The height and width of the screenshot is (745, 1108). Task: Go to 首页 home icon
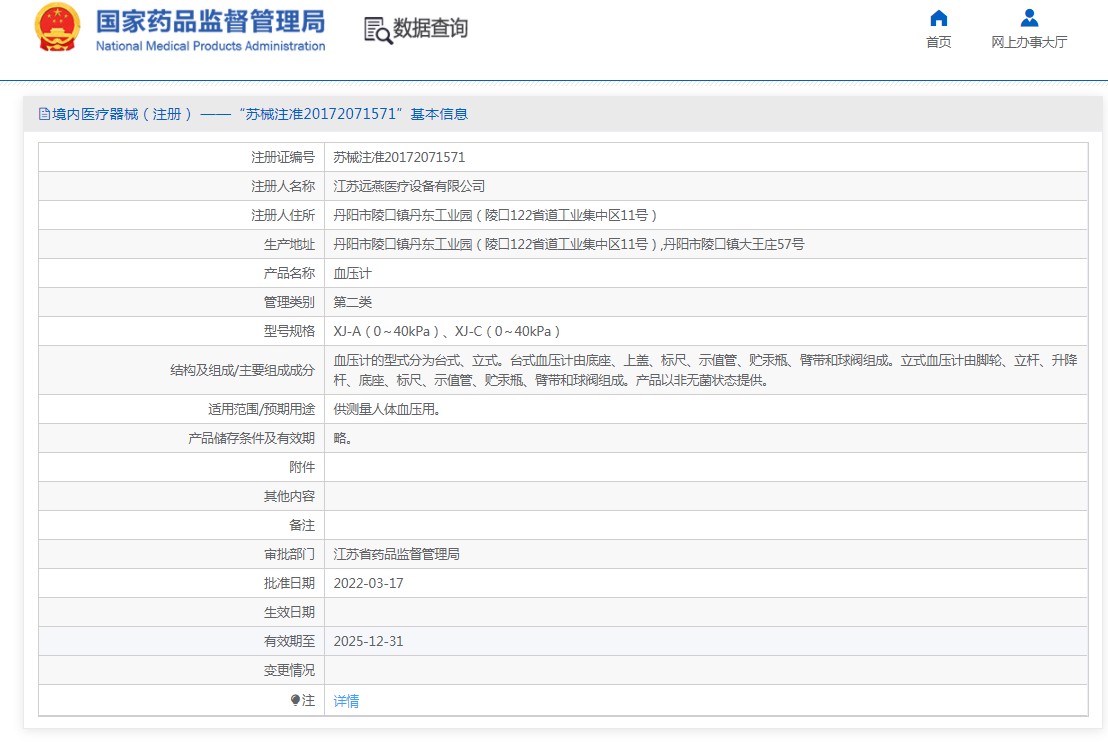[x=938, y=18]
